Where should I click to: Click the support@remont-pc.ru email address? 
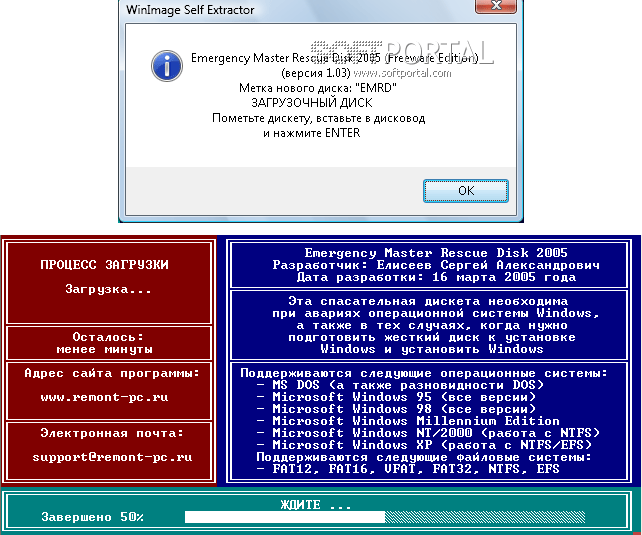(112, 457)
